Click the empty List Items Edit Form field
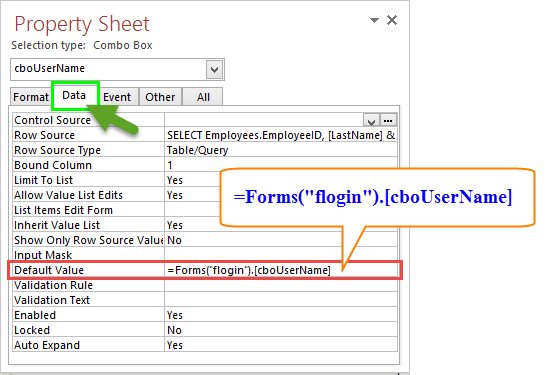The height and width of the screenshot is (375, 547). point(192,210)
